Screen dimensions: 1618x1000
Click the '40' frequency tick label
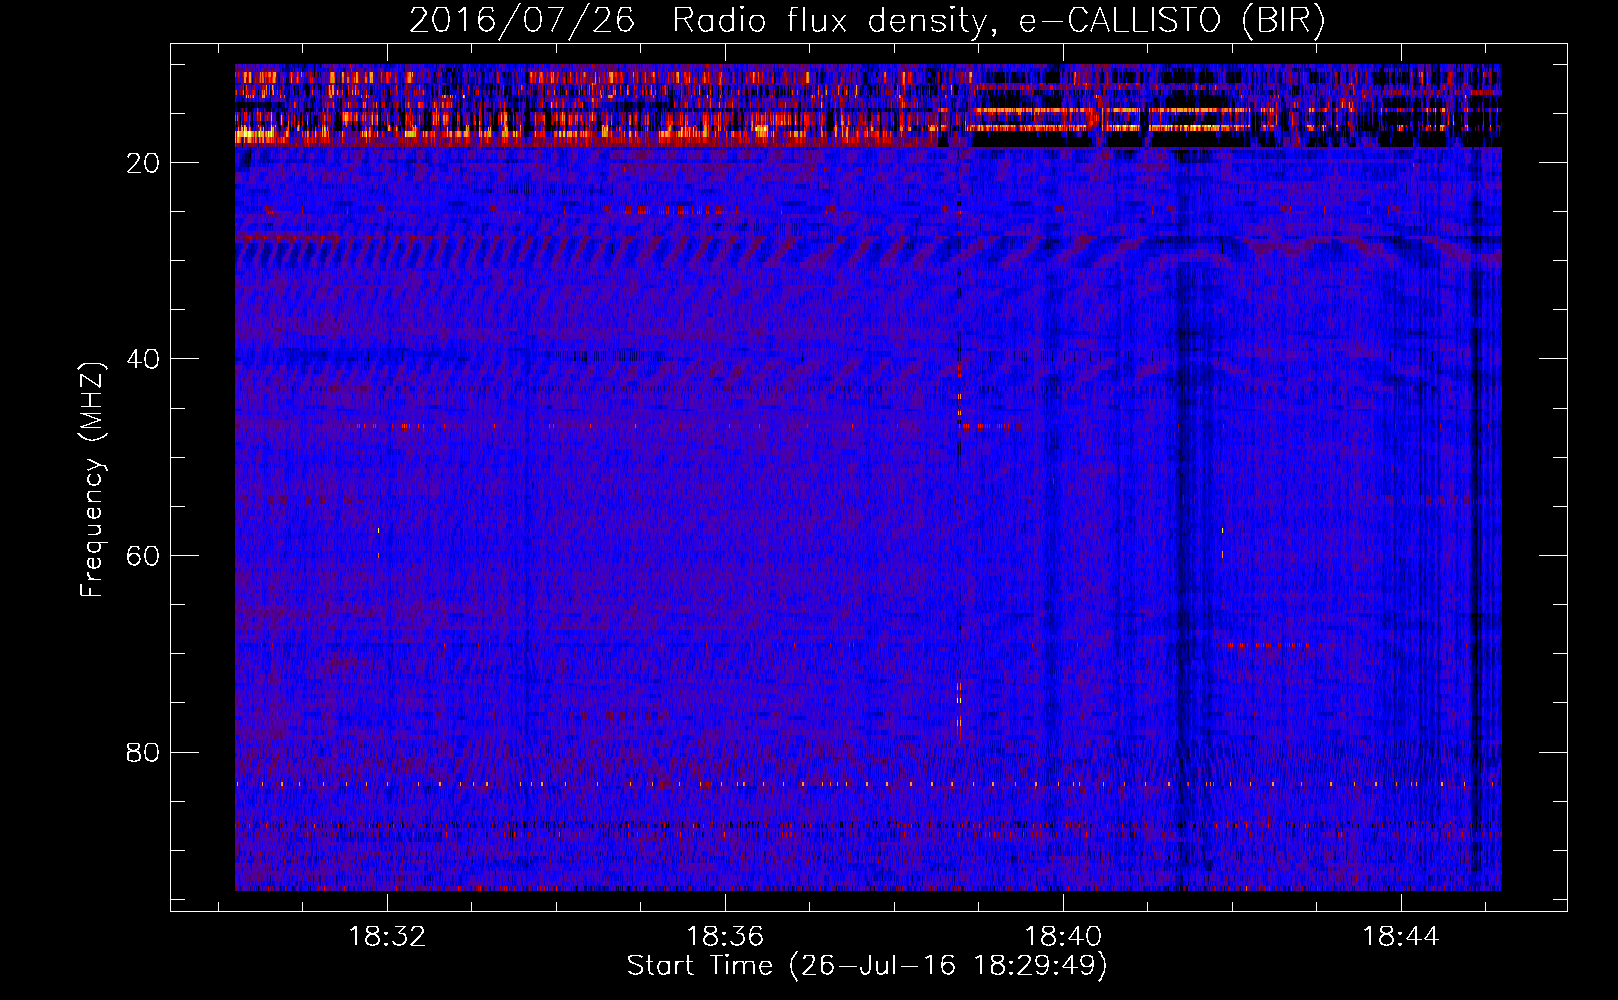click(x=144, y=359)
